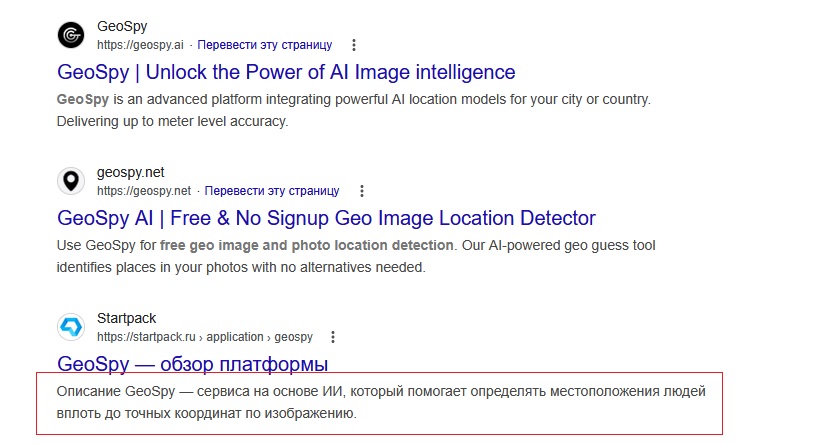Click the 'GeoSpy' site name above geospy.ai
Screen dimensions: 833x444
click(x=122, y=27)
